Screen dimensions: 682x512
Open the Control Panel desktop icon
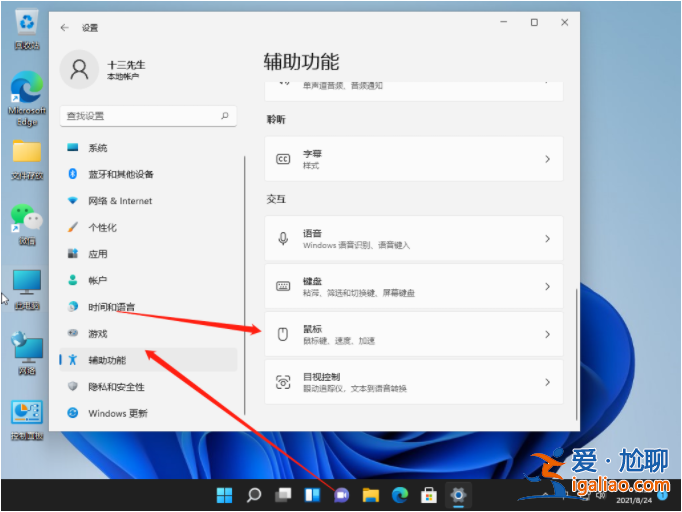pos(27,420)
